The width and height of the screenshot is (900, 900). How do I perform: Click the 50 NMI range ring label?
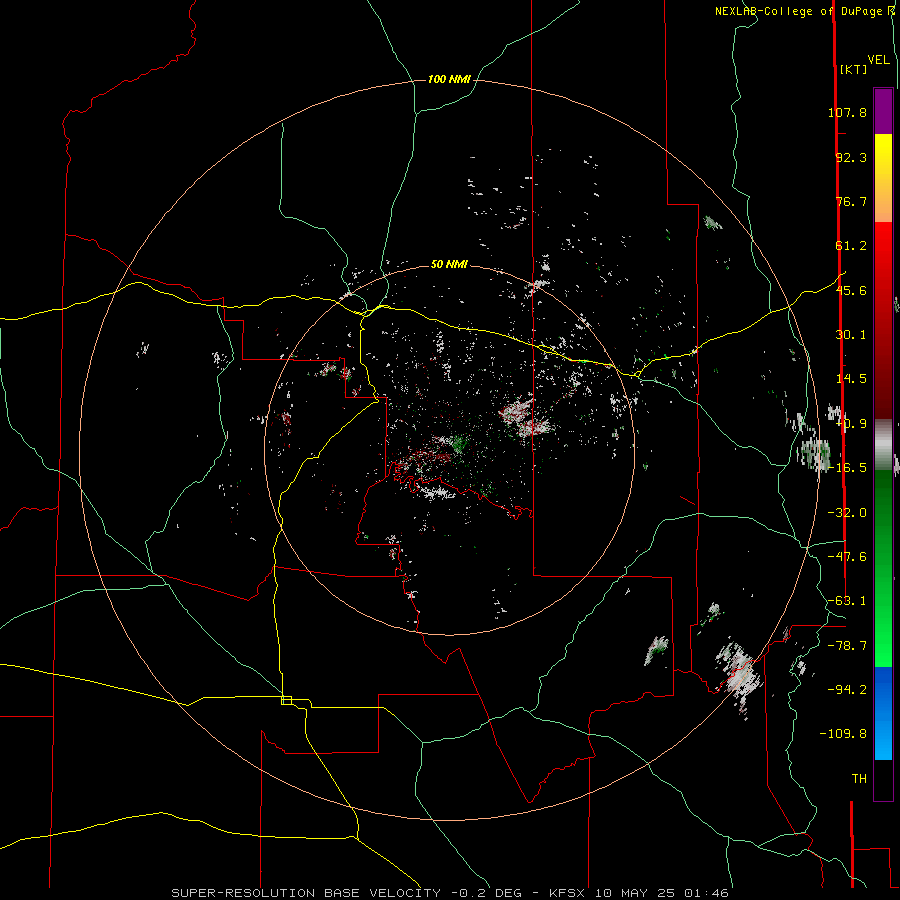[x=449, y=264]
